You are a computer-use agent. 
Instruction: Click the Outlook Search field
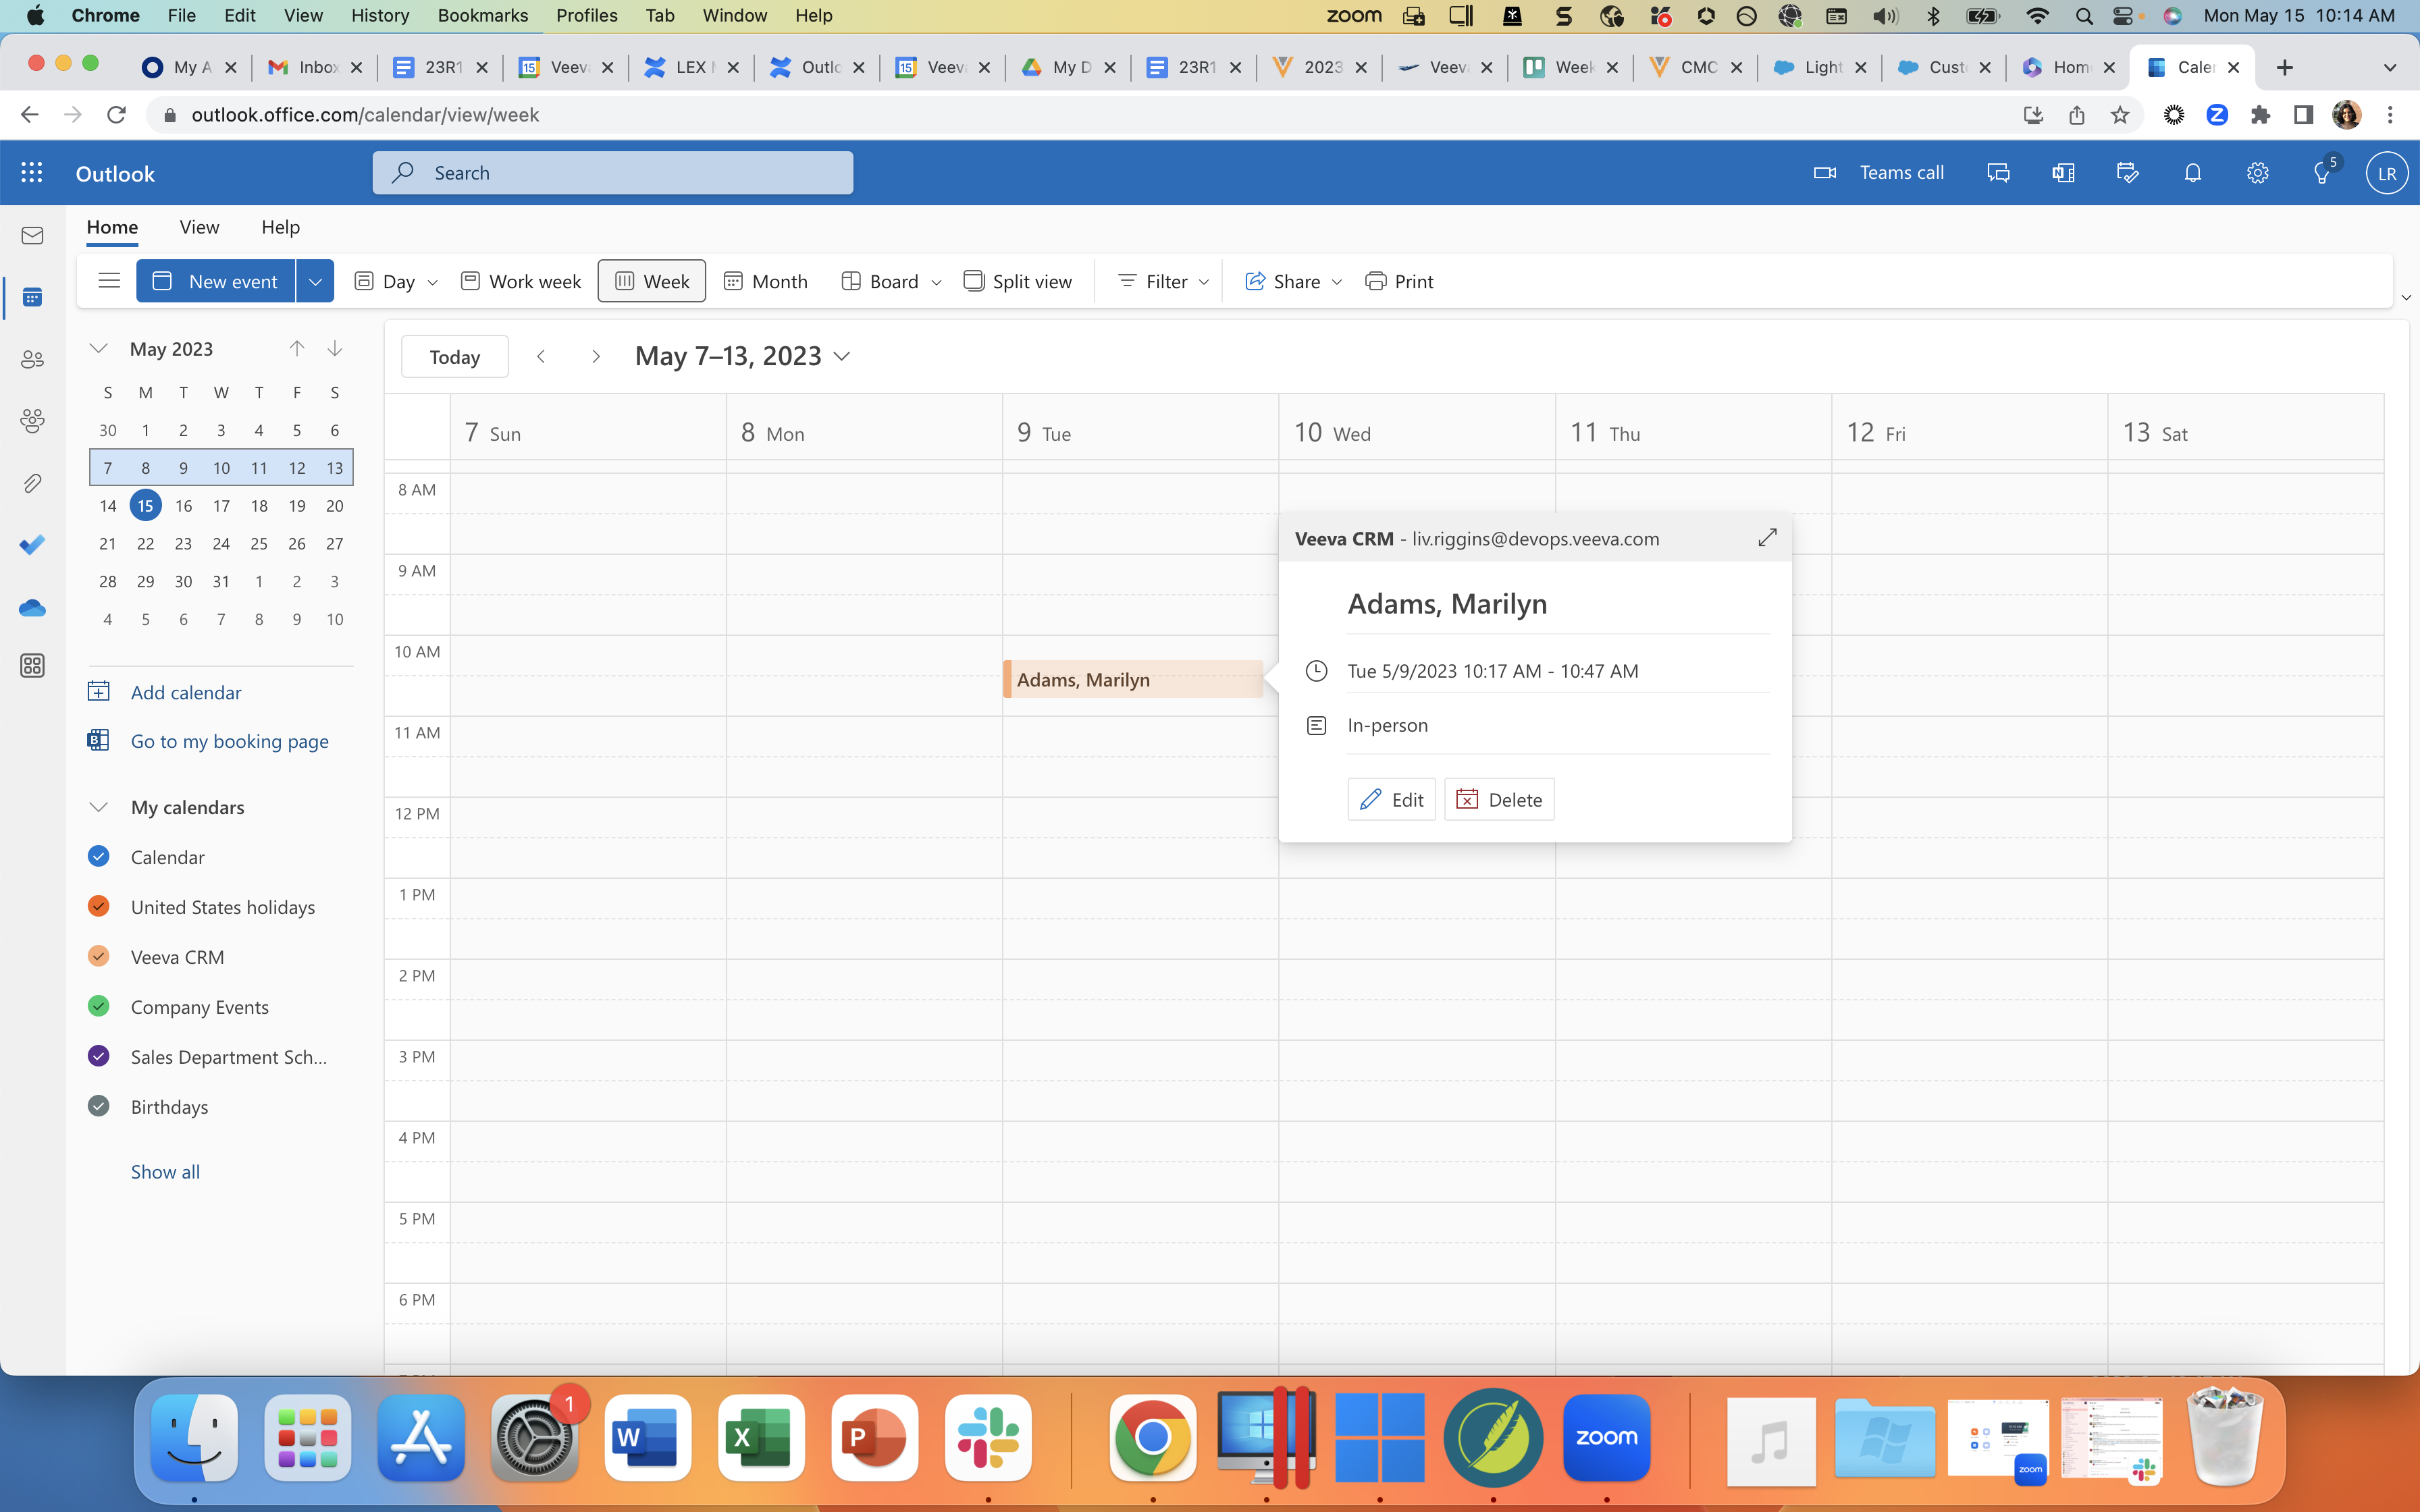613,173
